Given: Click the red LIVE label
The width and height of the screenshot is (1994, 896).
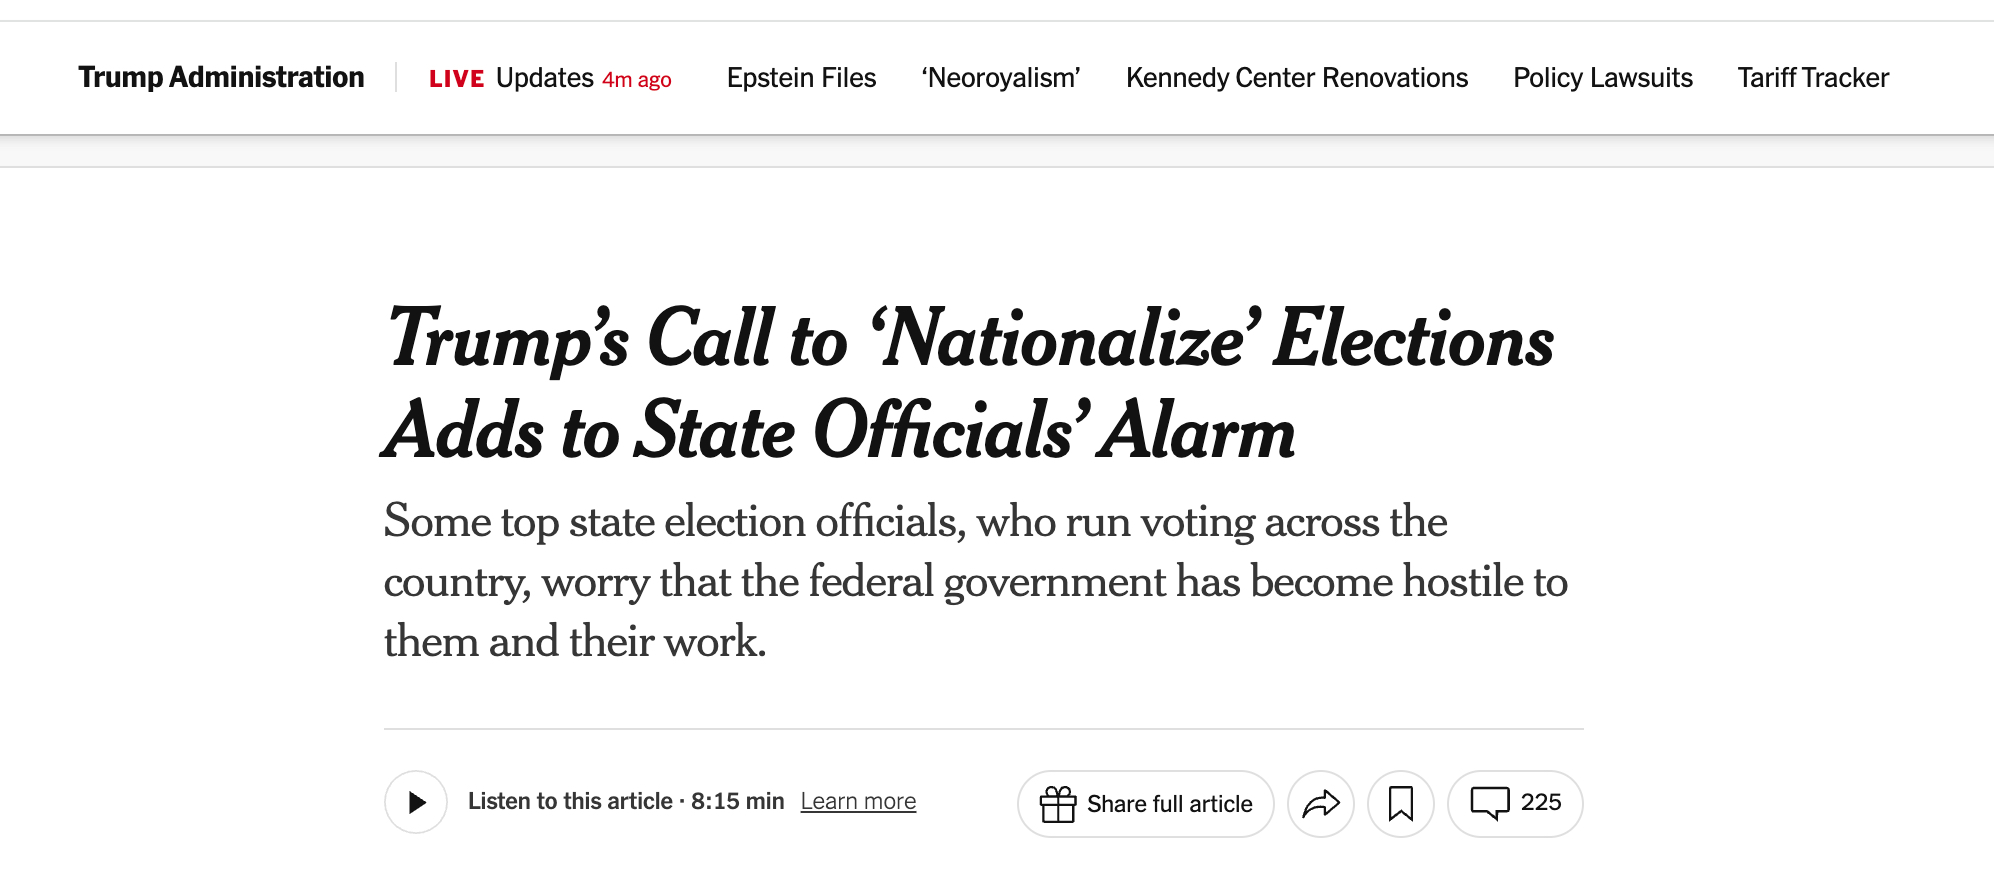Looking at the screenshot, I should (456, 79).
